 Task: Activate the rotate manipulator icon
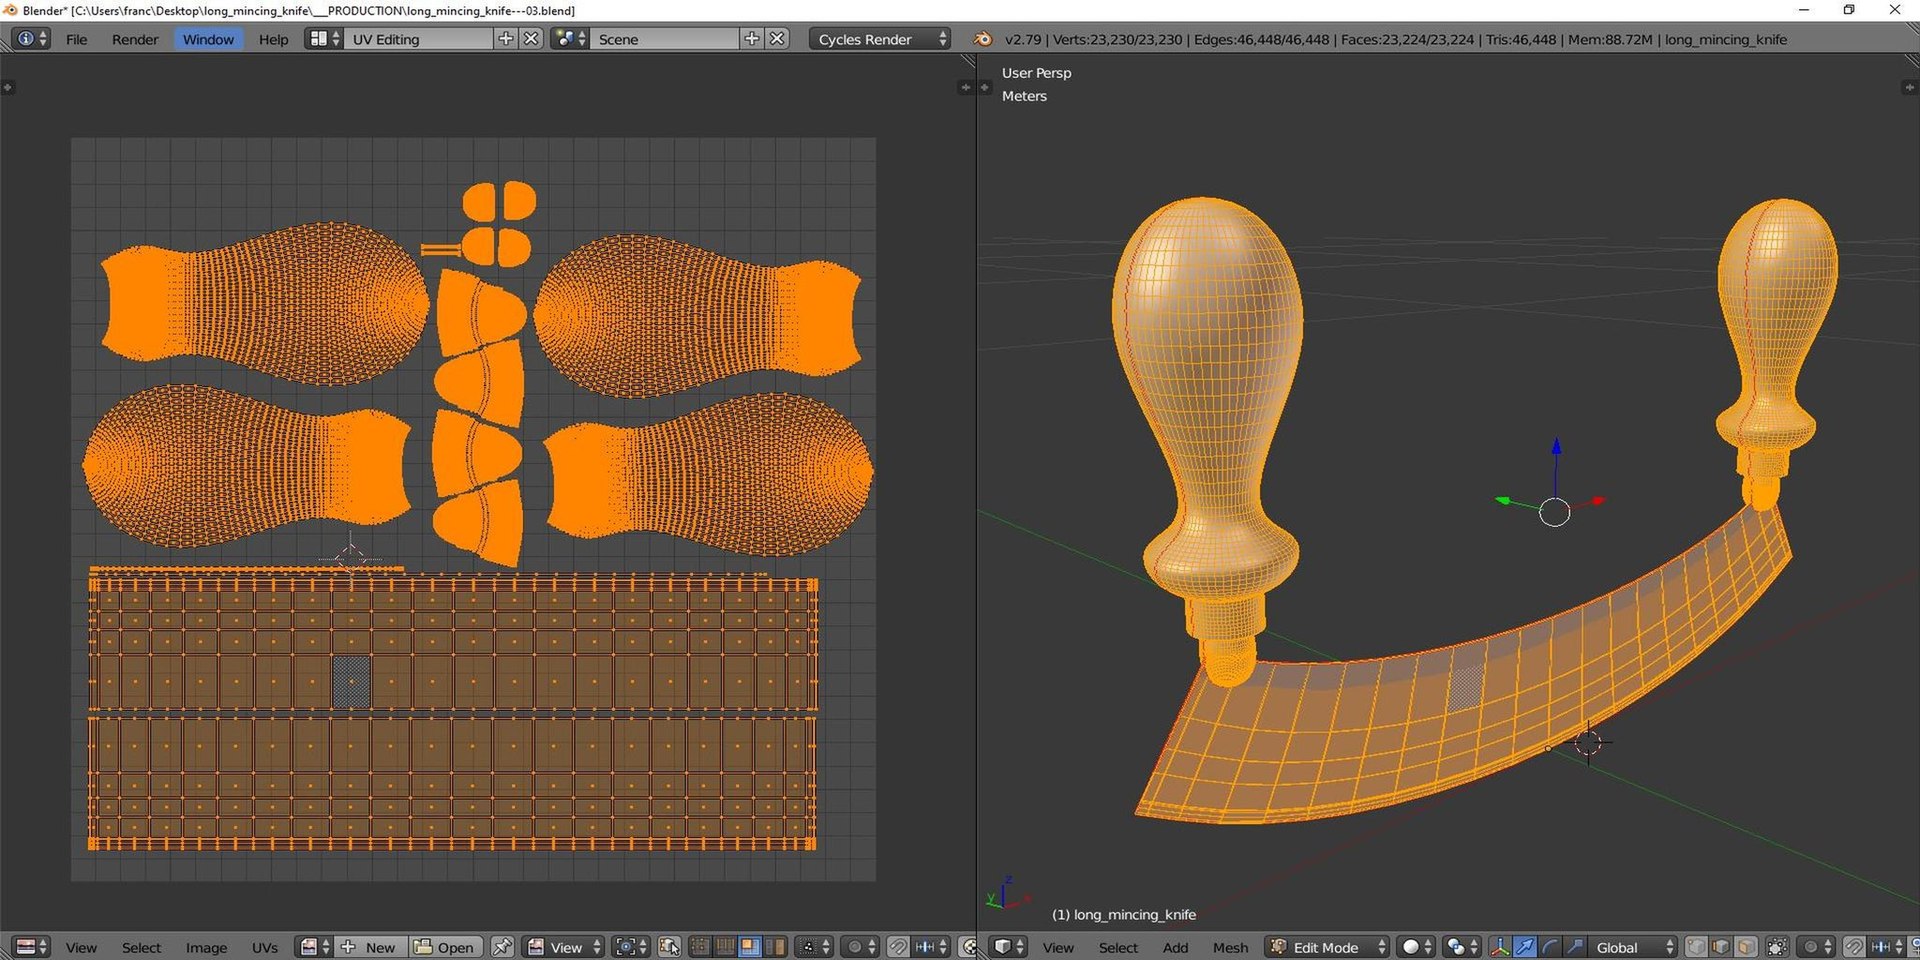[x=1550, y=947]
